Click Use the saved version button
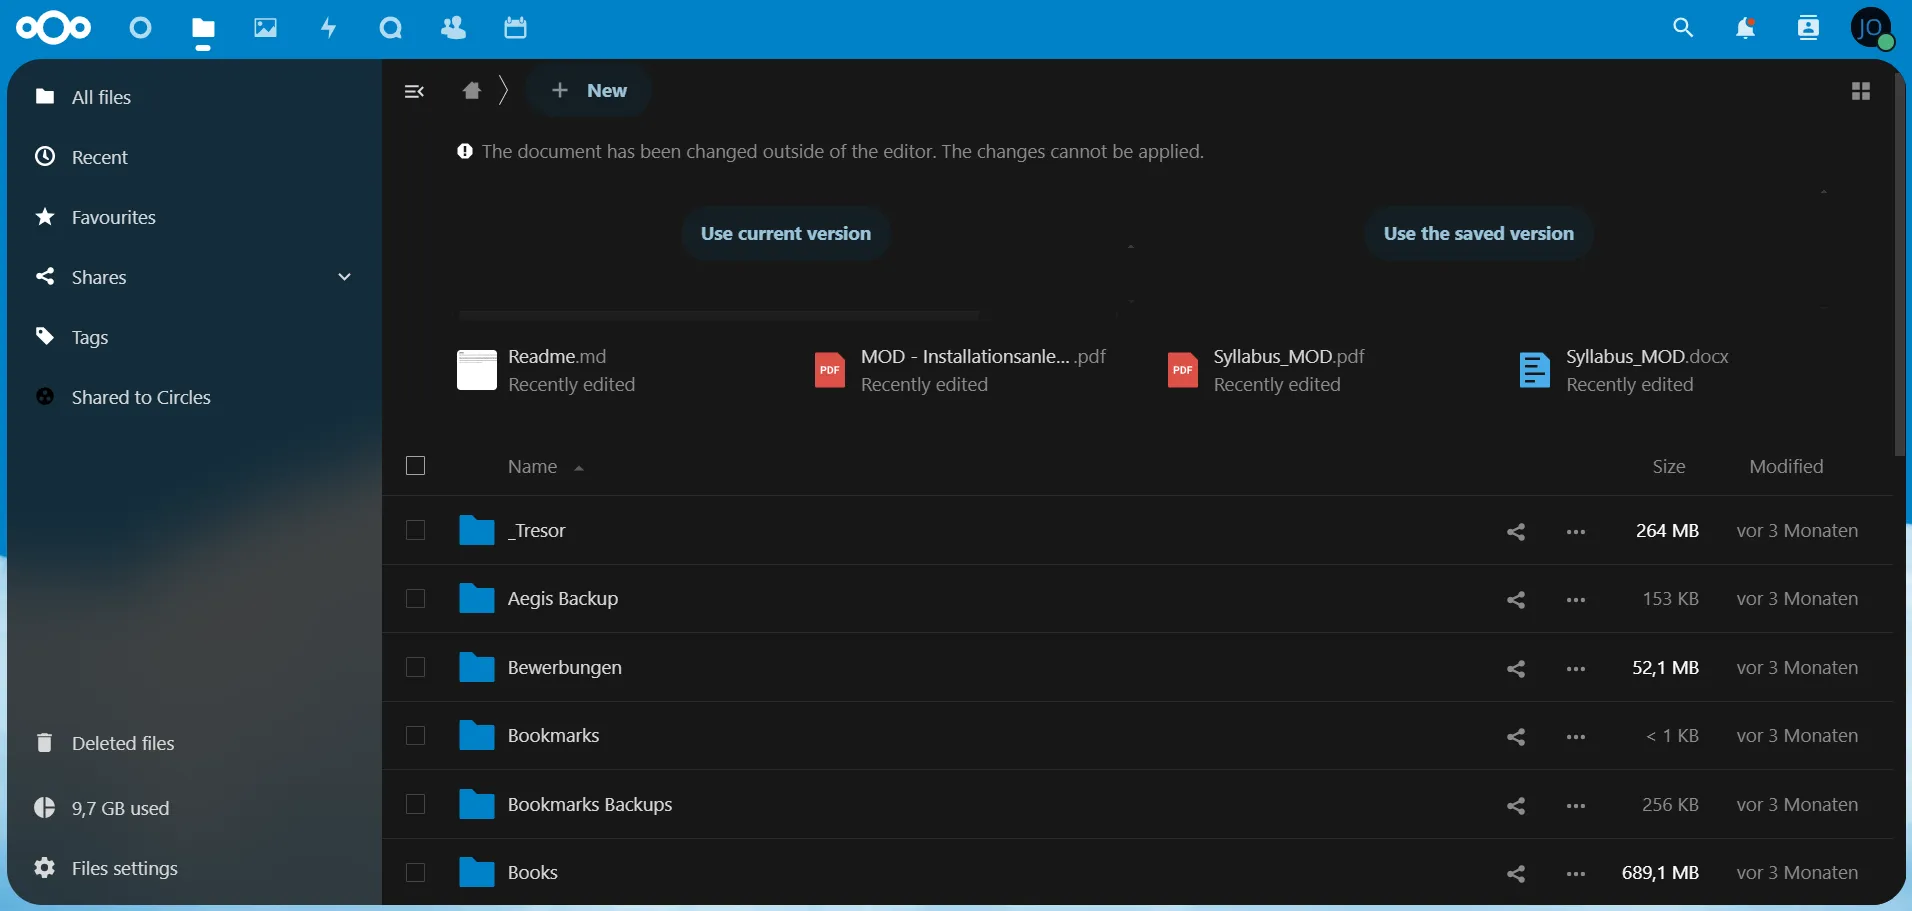This screenshot has height=911, width=1912. coord(1479,234)
